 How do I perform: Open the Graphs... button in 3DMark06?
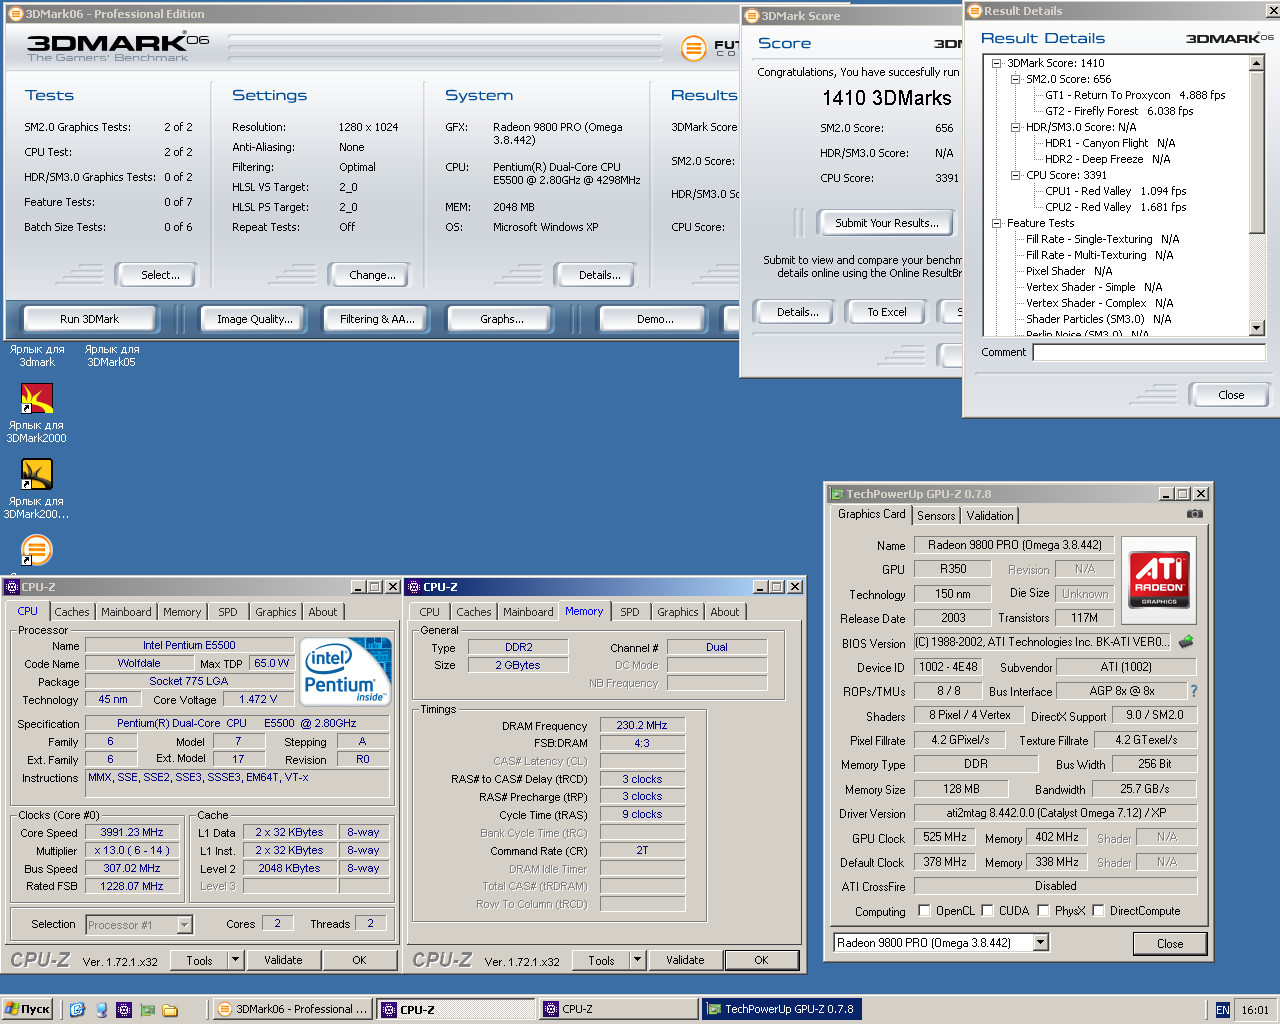(x=502, y=319)
